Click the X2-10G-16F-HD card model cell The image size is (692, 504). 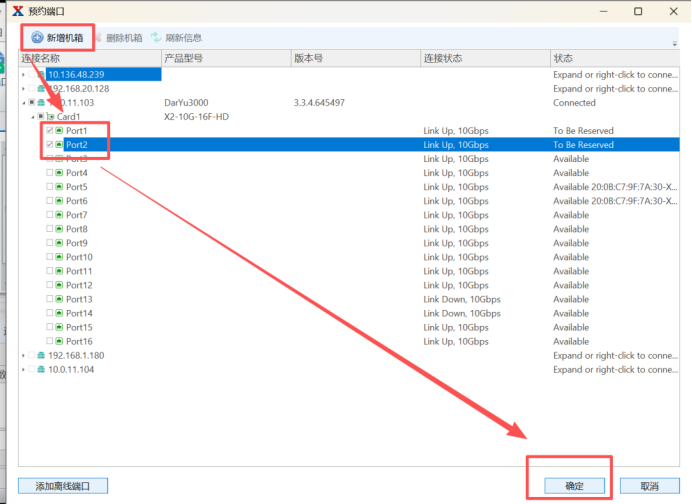196,117
